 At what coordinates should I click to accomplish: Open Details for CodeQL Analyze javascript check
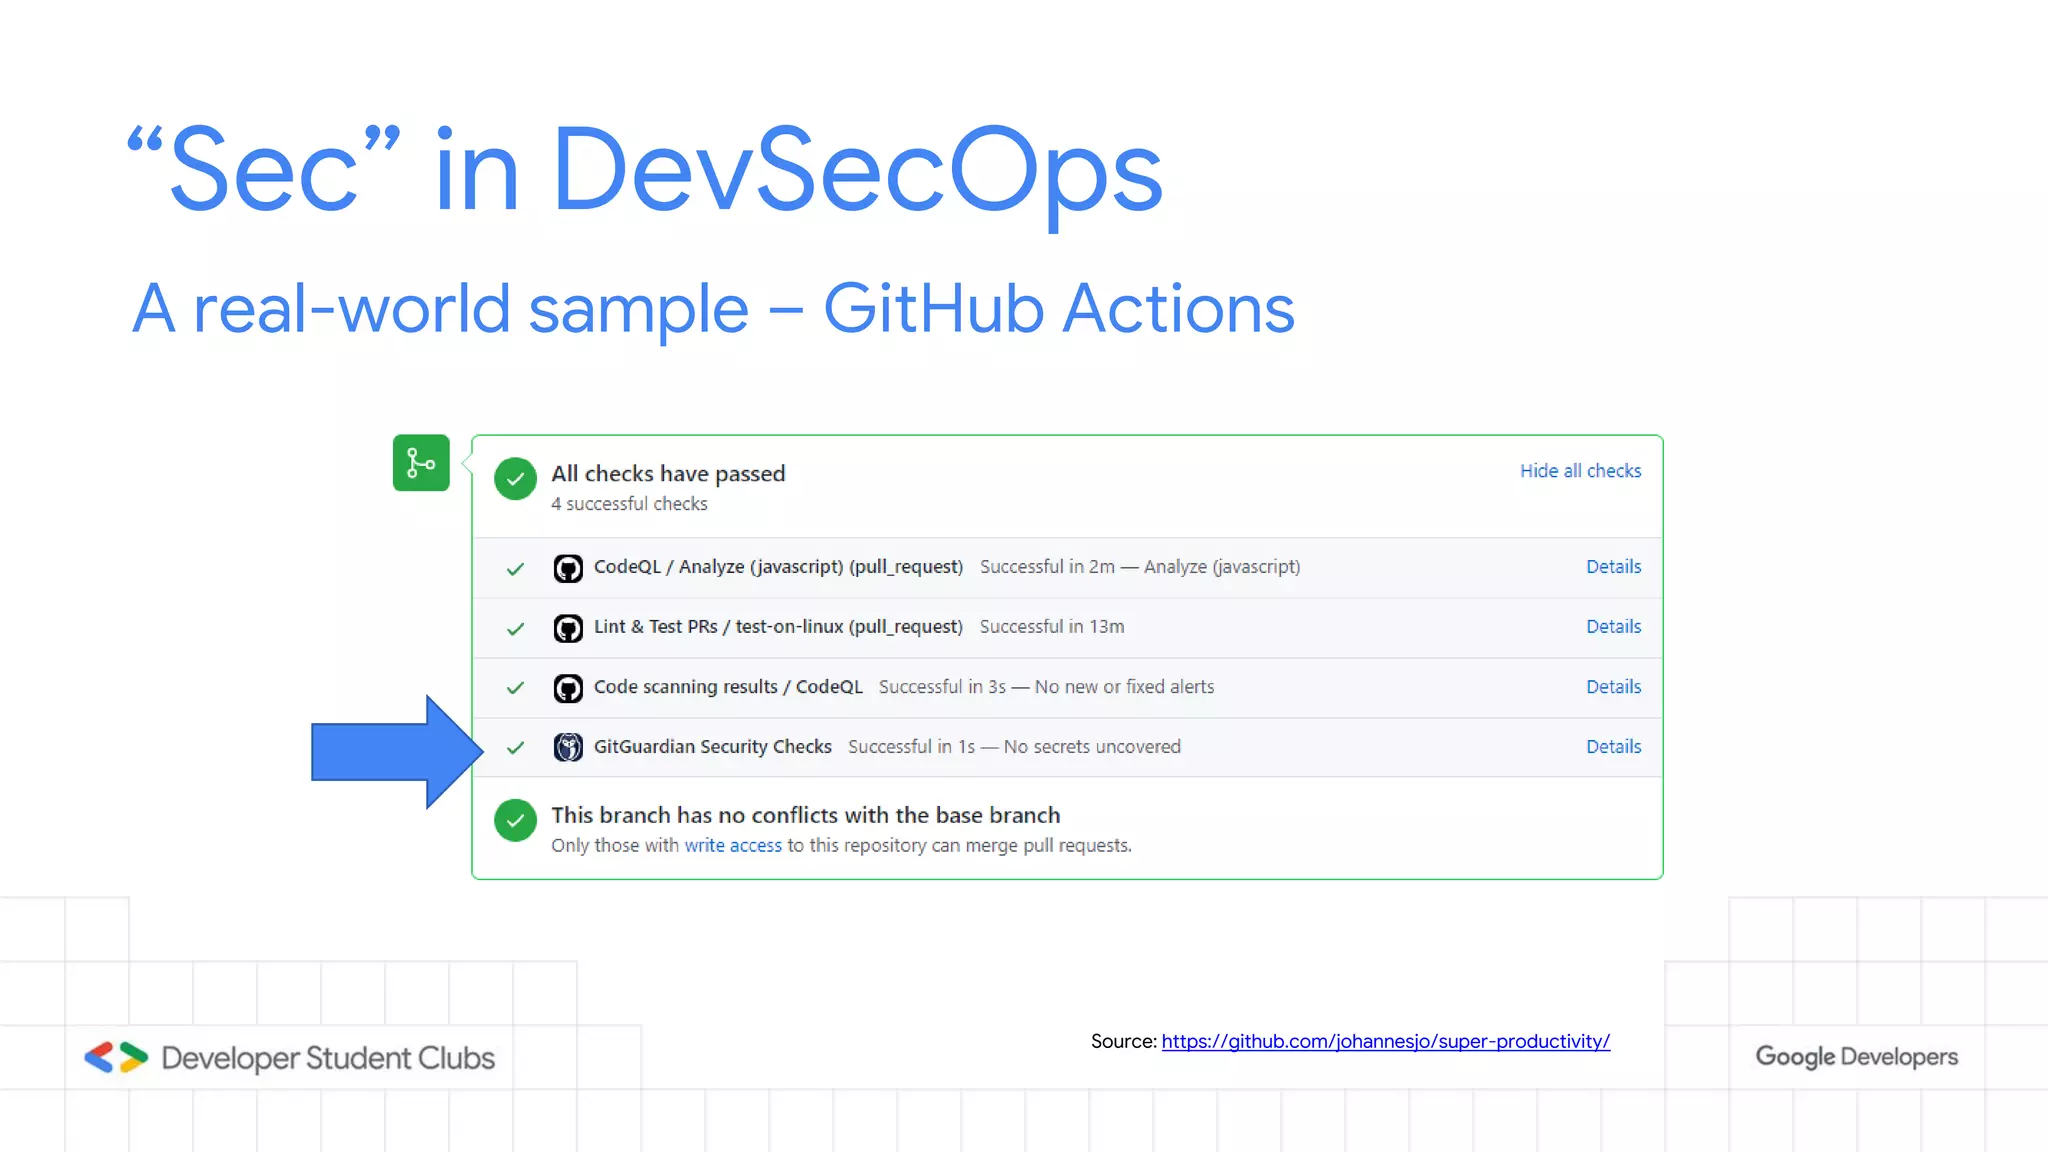[1613, 567]
